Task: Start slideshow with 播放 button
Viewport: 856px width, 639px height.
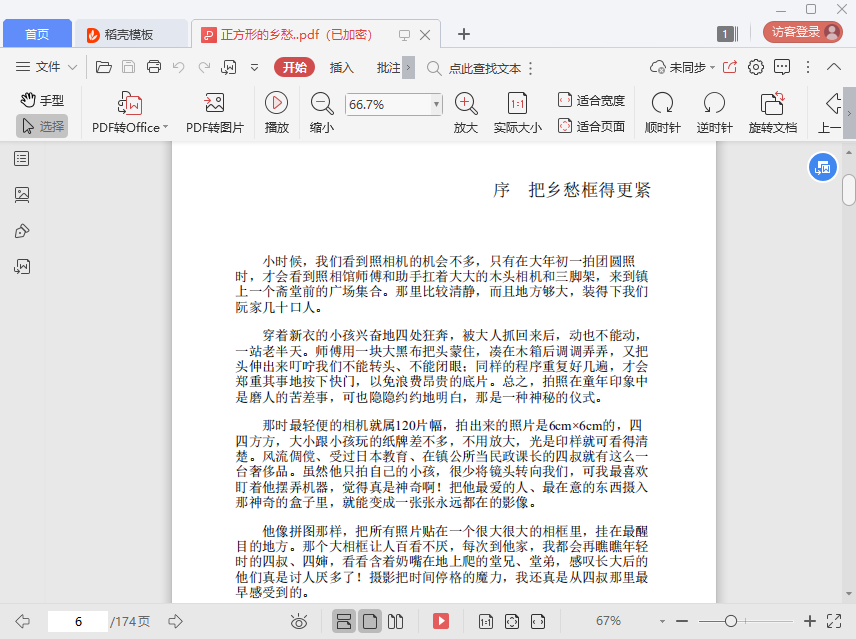Action: pyautogui.click(x=276, y=114)
